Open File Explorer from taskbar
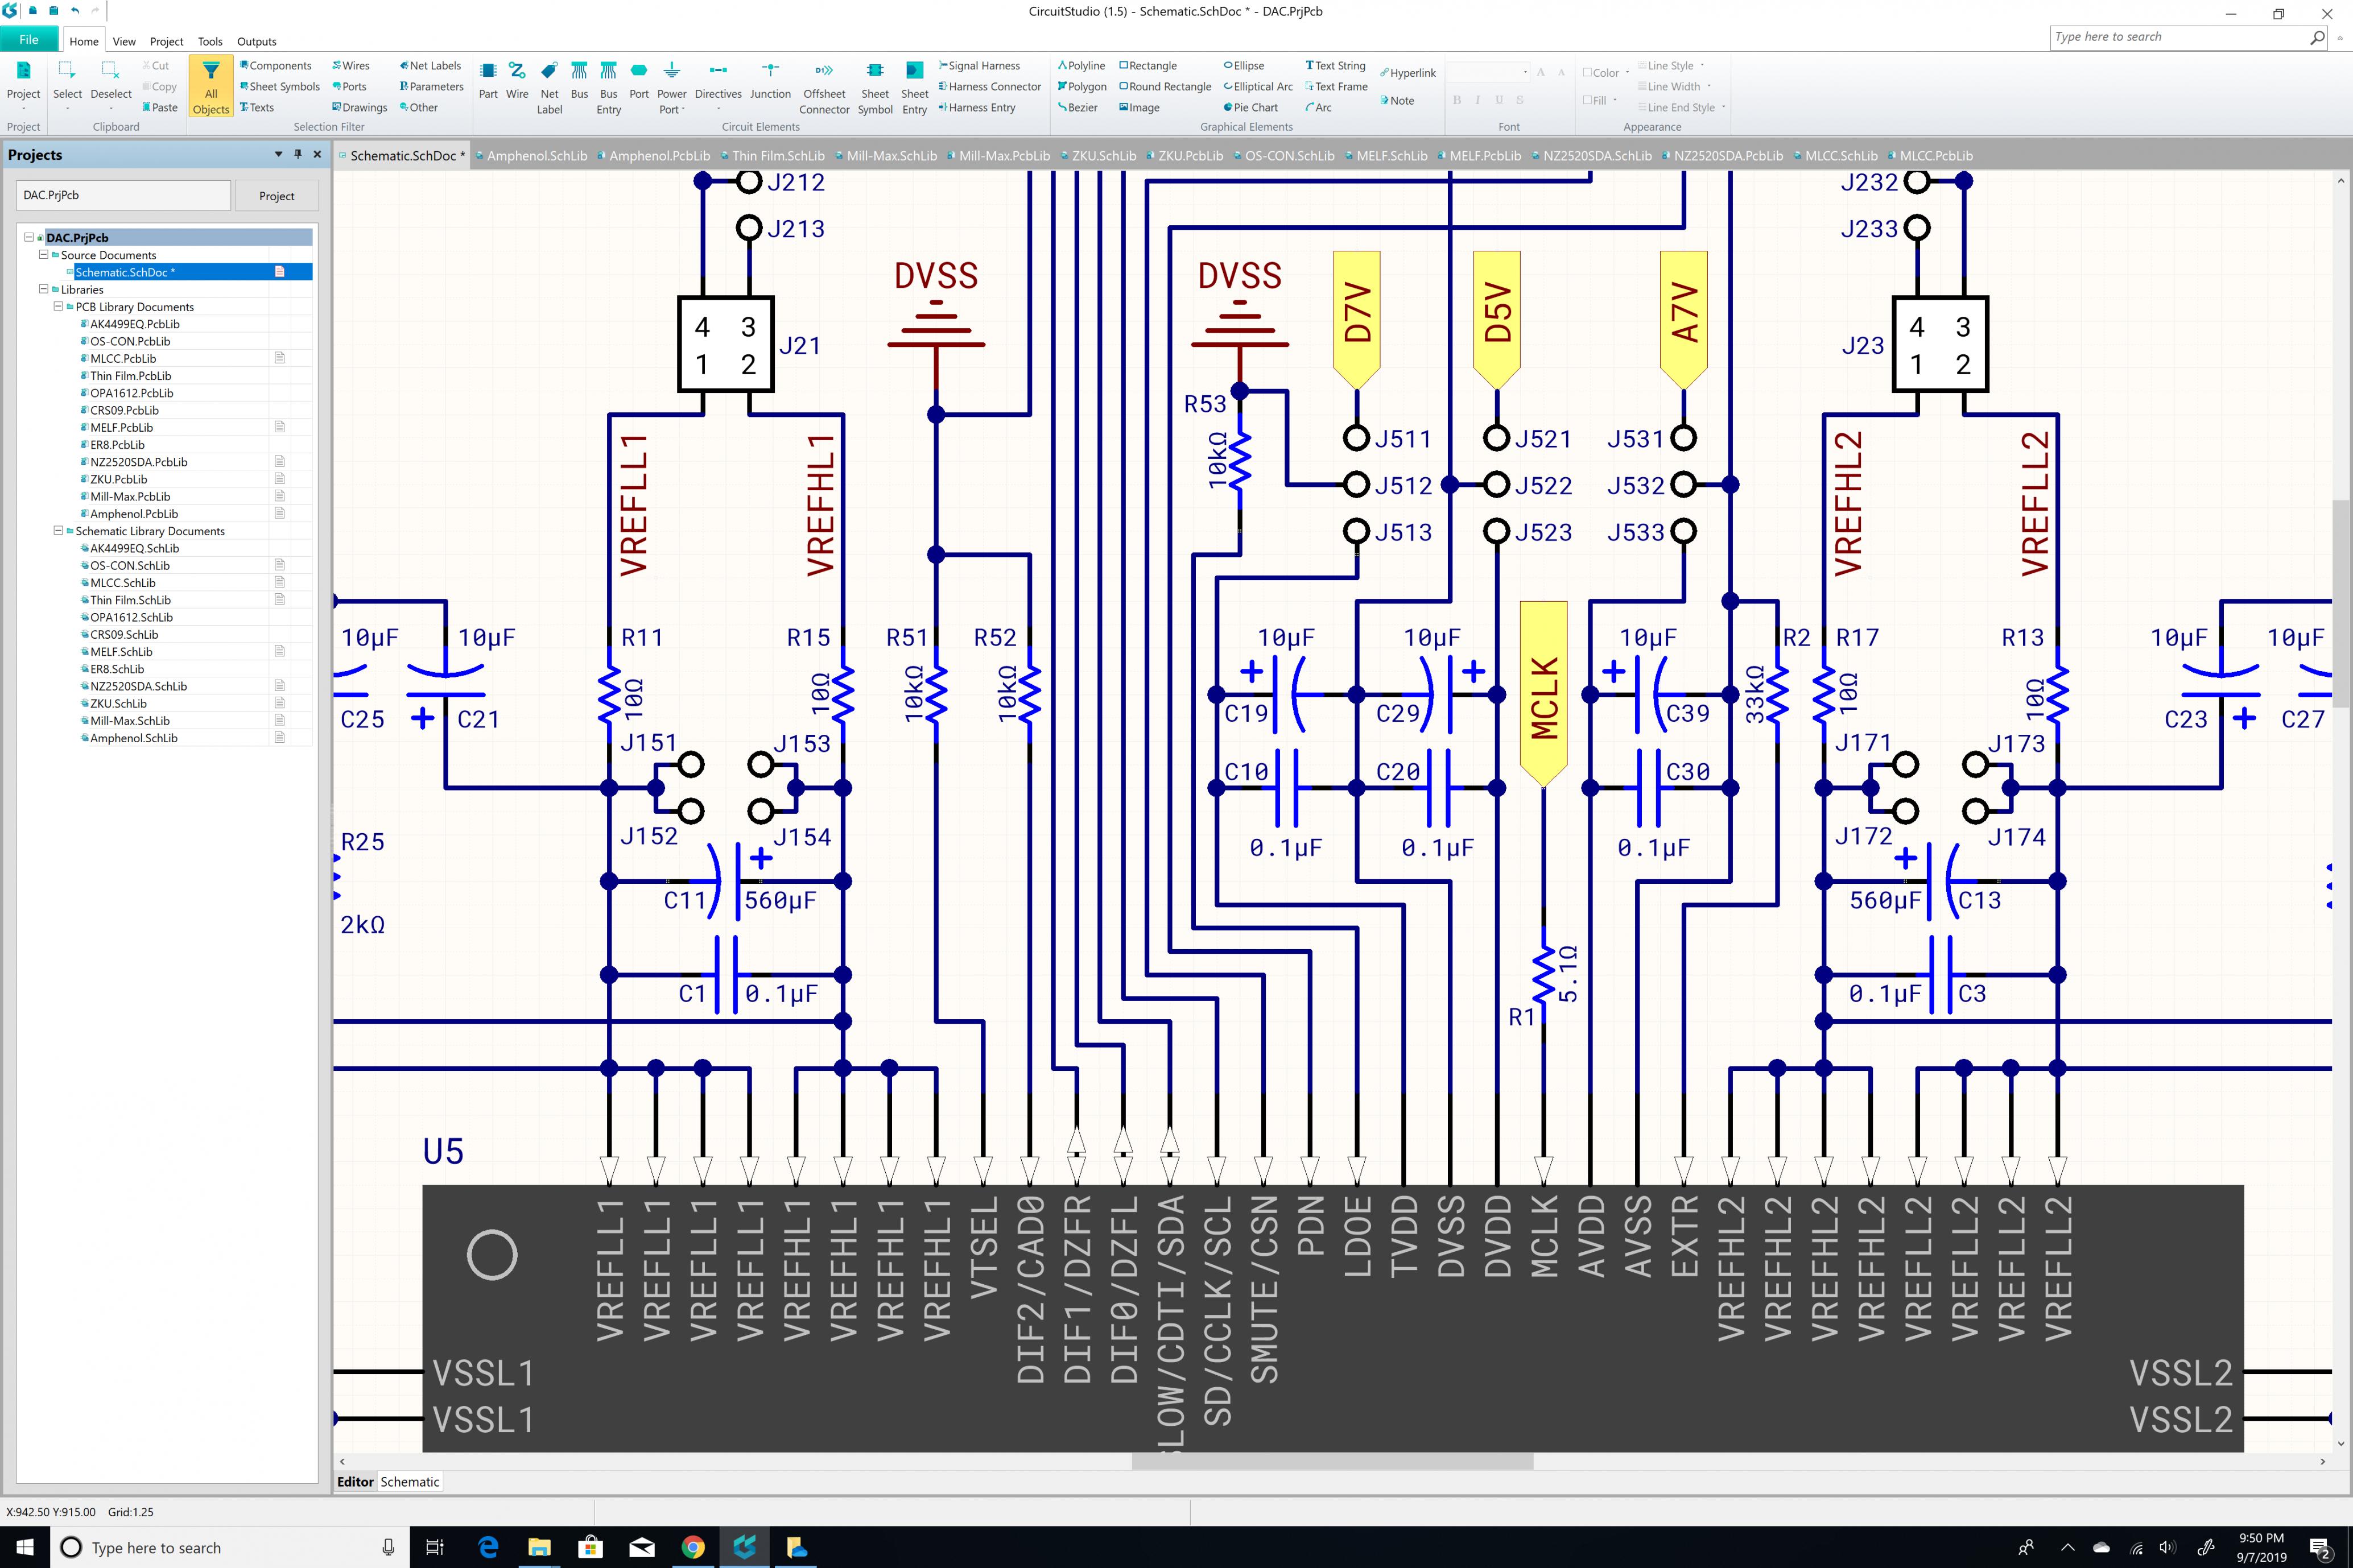 pos(539,1547)
